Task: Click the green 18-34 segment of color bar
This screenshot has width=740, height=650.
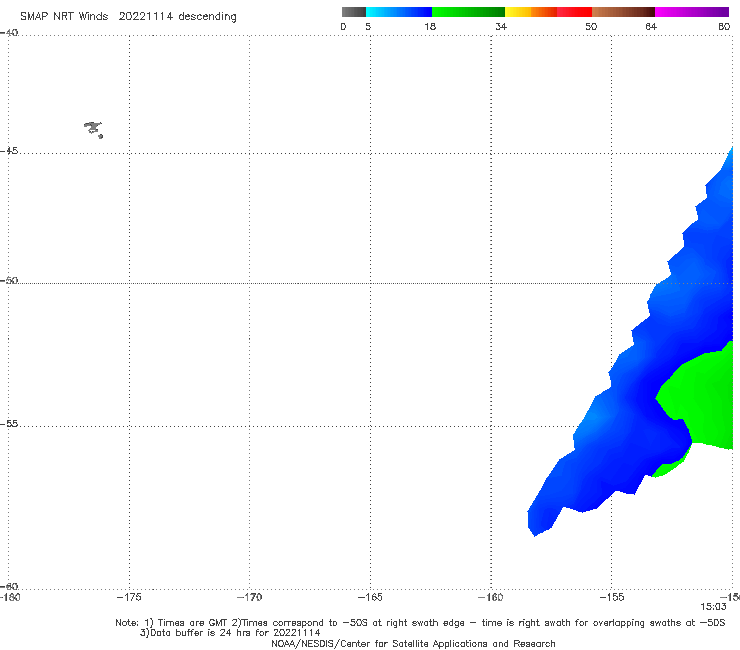Action: [469, 12]
